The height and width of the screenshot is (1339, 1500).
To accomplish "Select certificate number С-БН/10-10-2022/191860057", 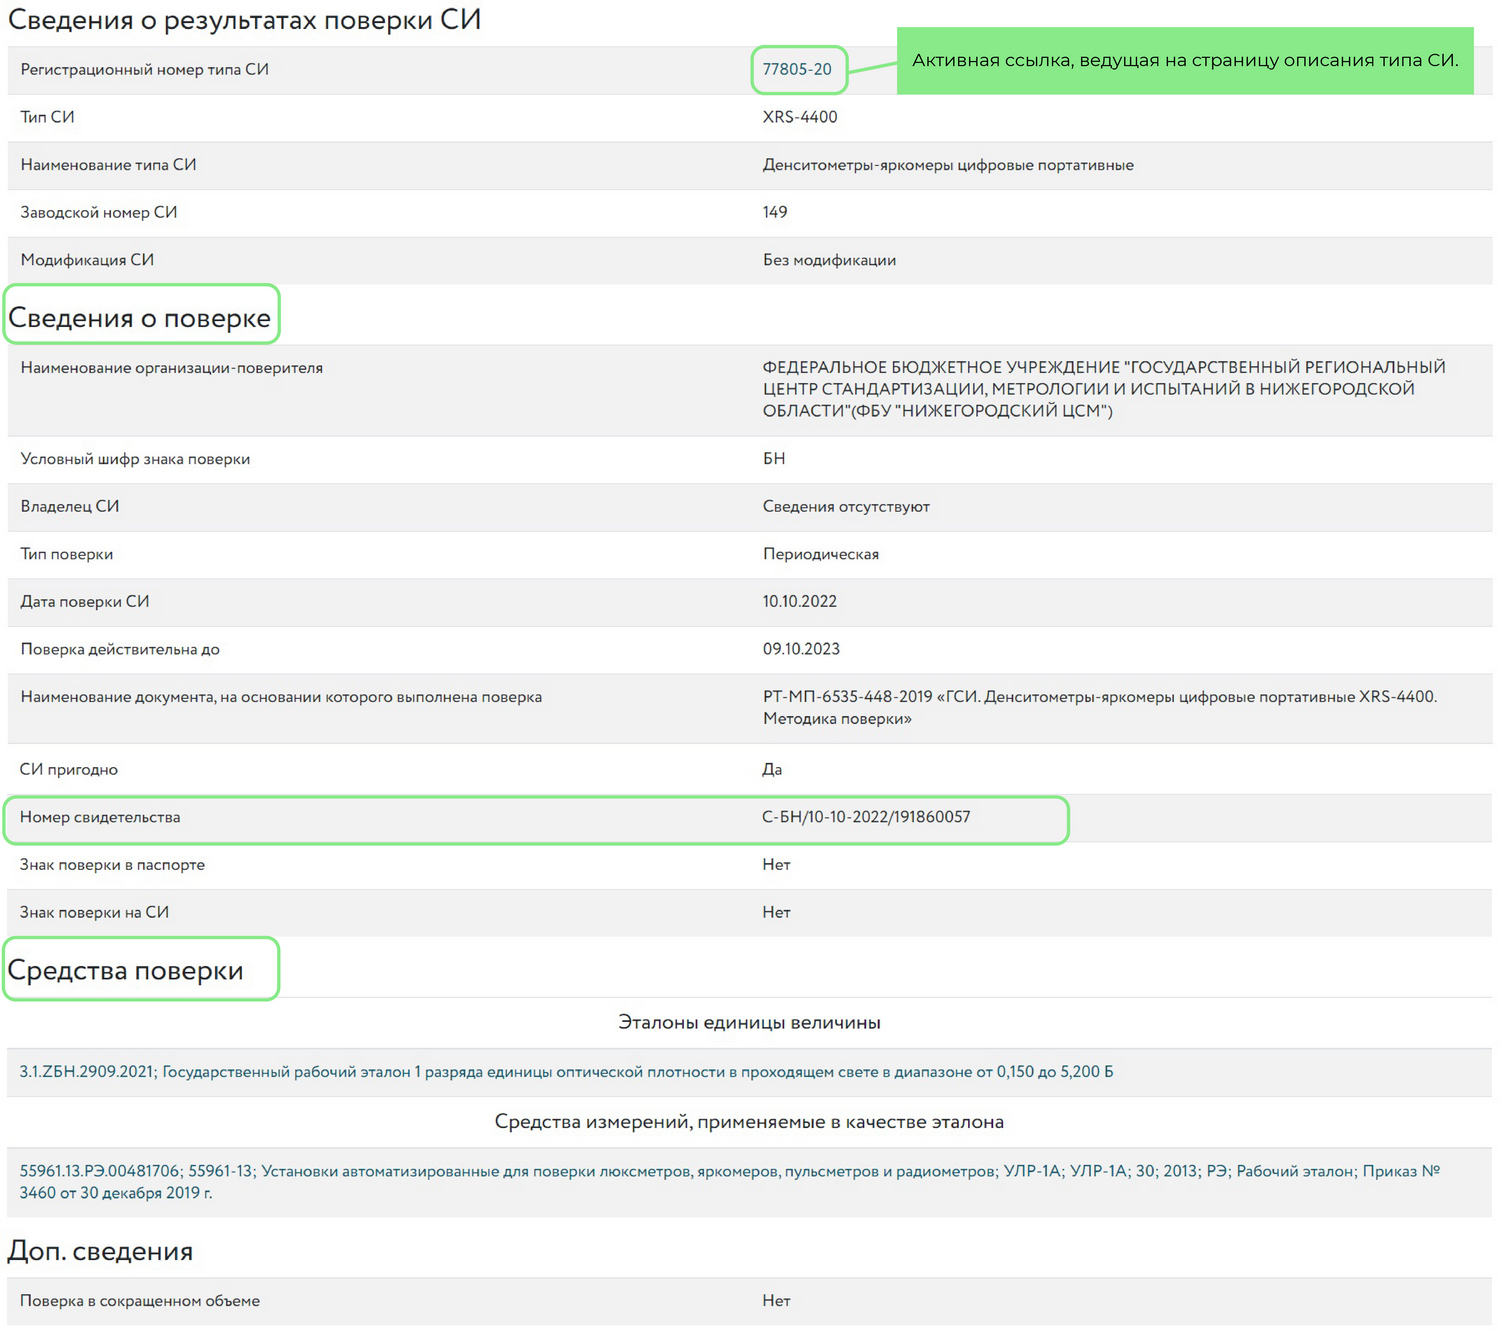I will 866,817.
